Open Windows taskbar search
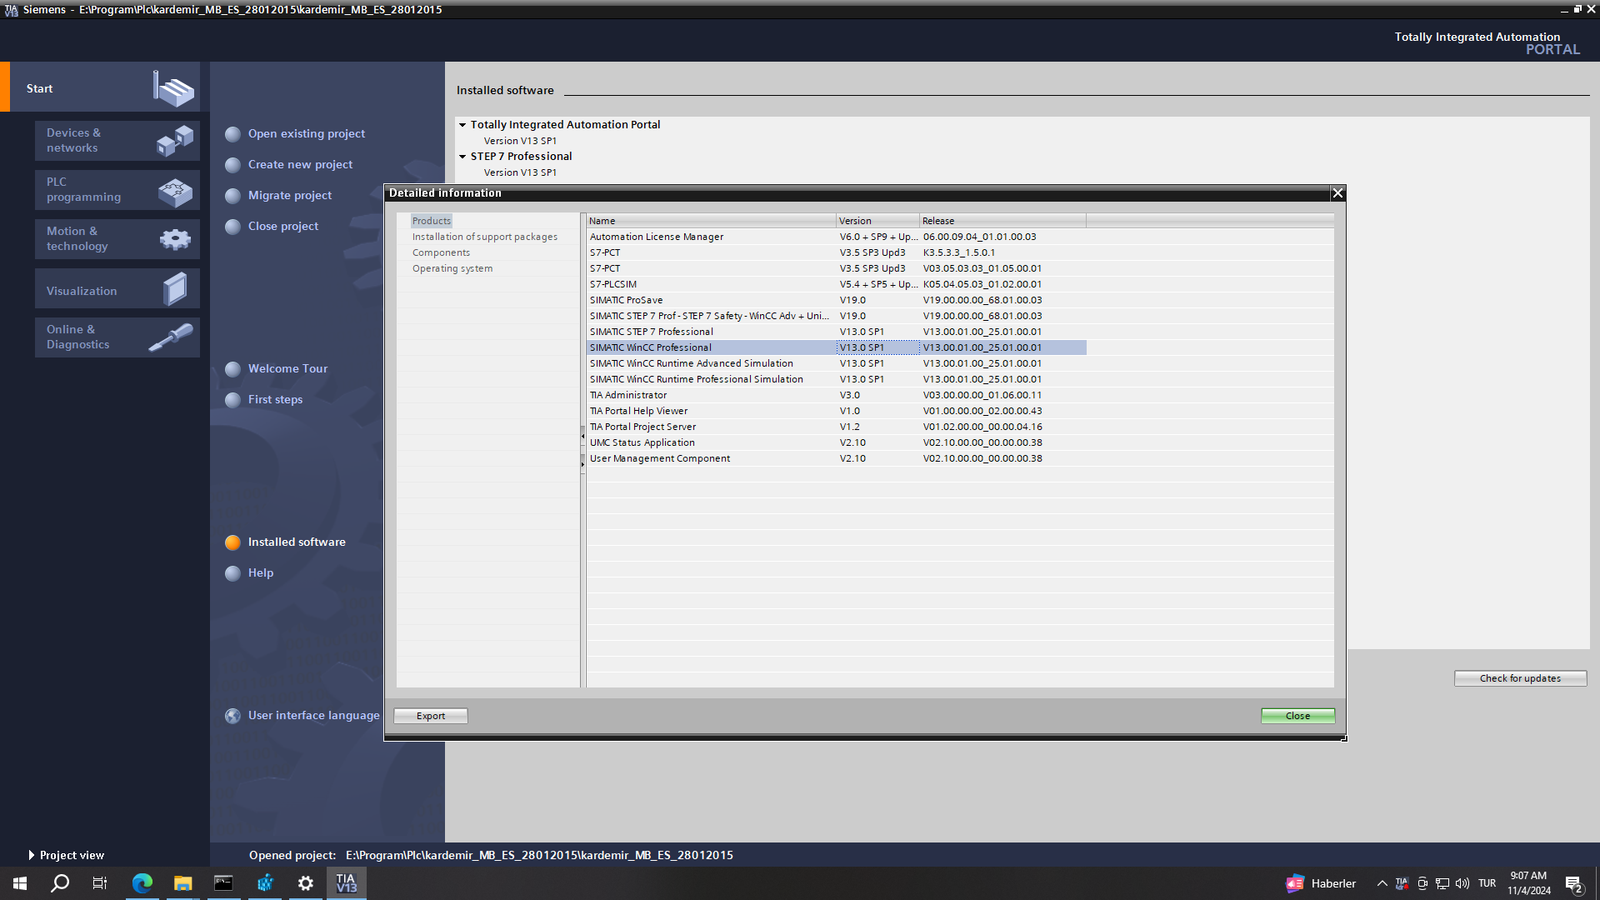Screen dimensions: 1600x900 click(60, 883)
